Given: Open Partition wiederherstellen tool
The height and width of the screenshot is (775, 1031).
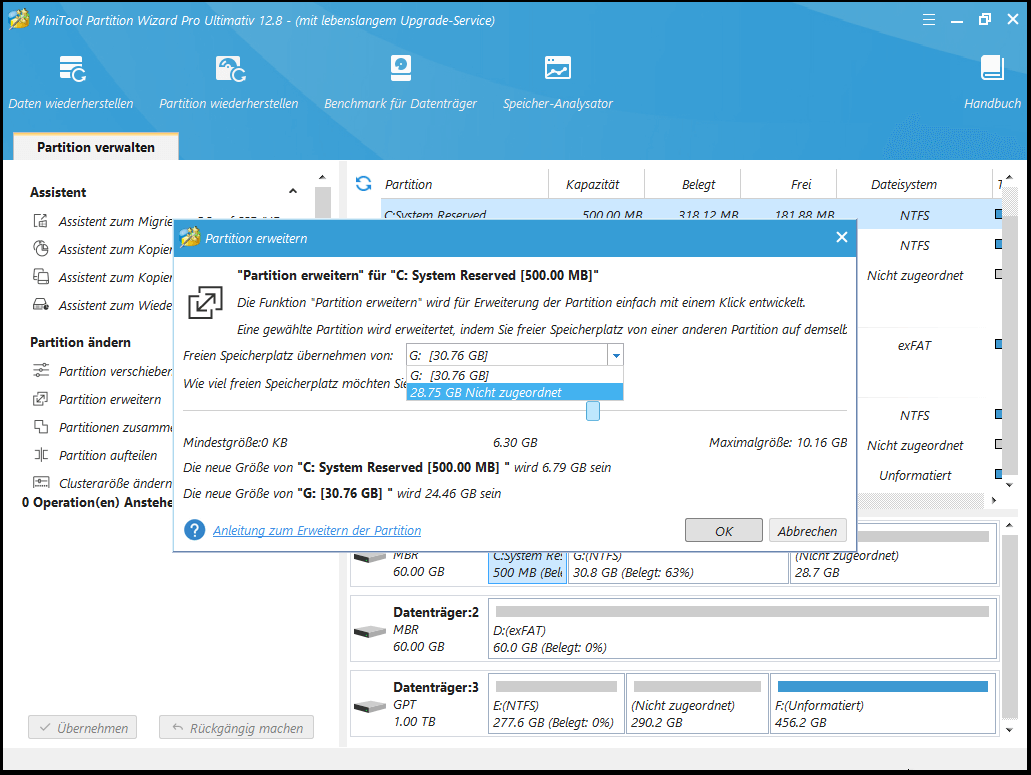Looking at the screenshot, I should [x=229, y=82].
